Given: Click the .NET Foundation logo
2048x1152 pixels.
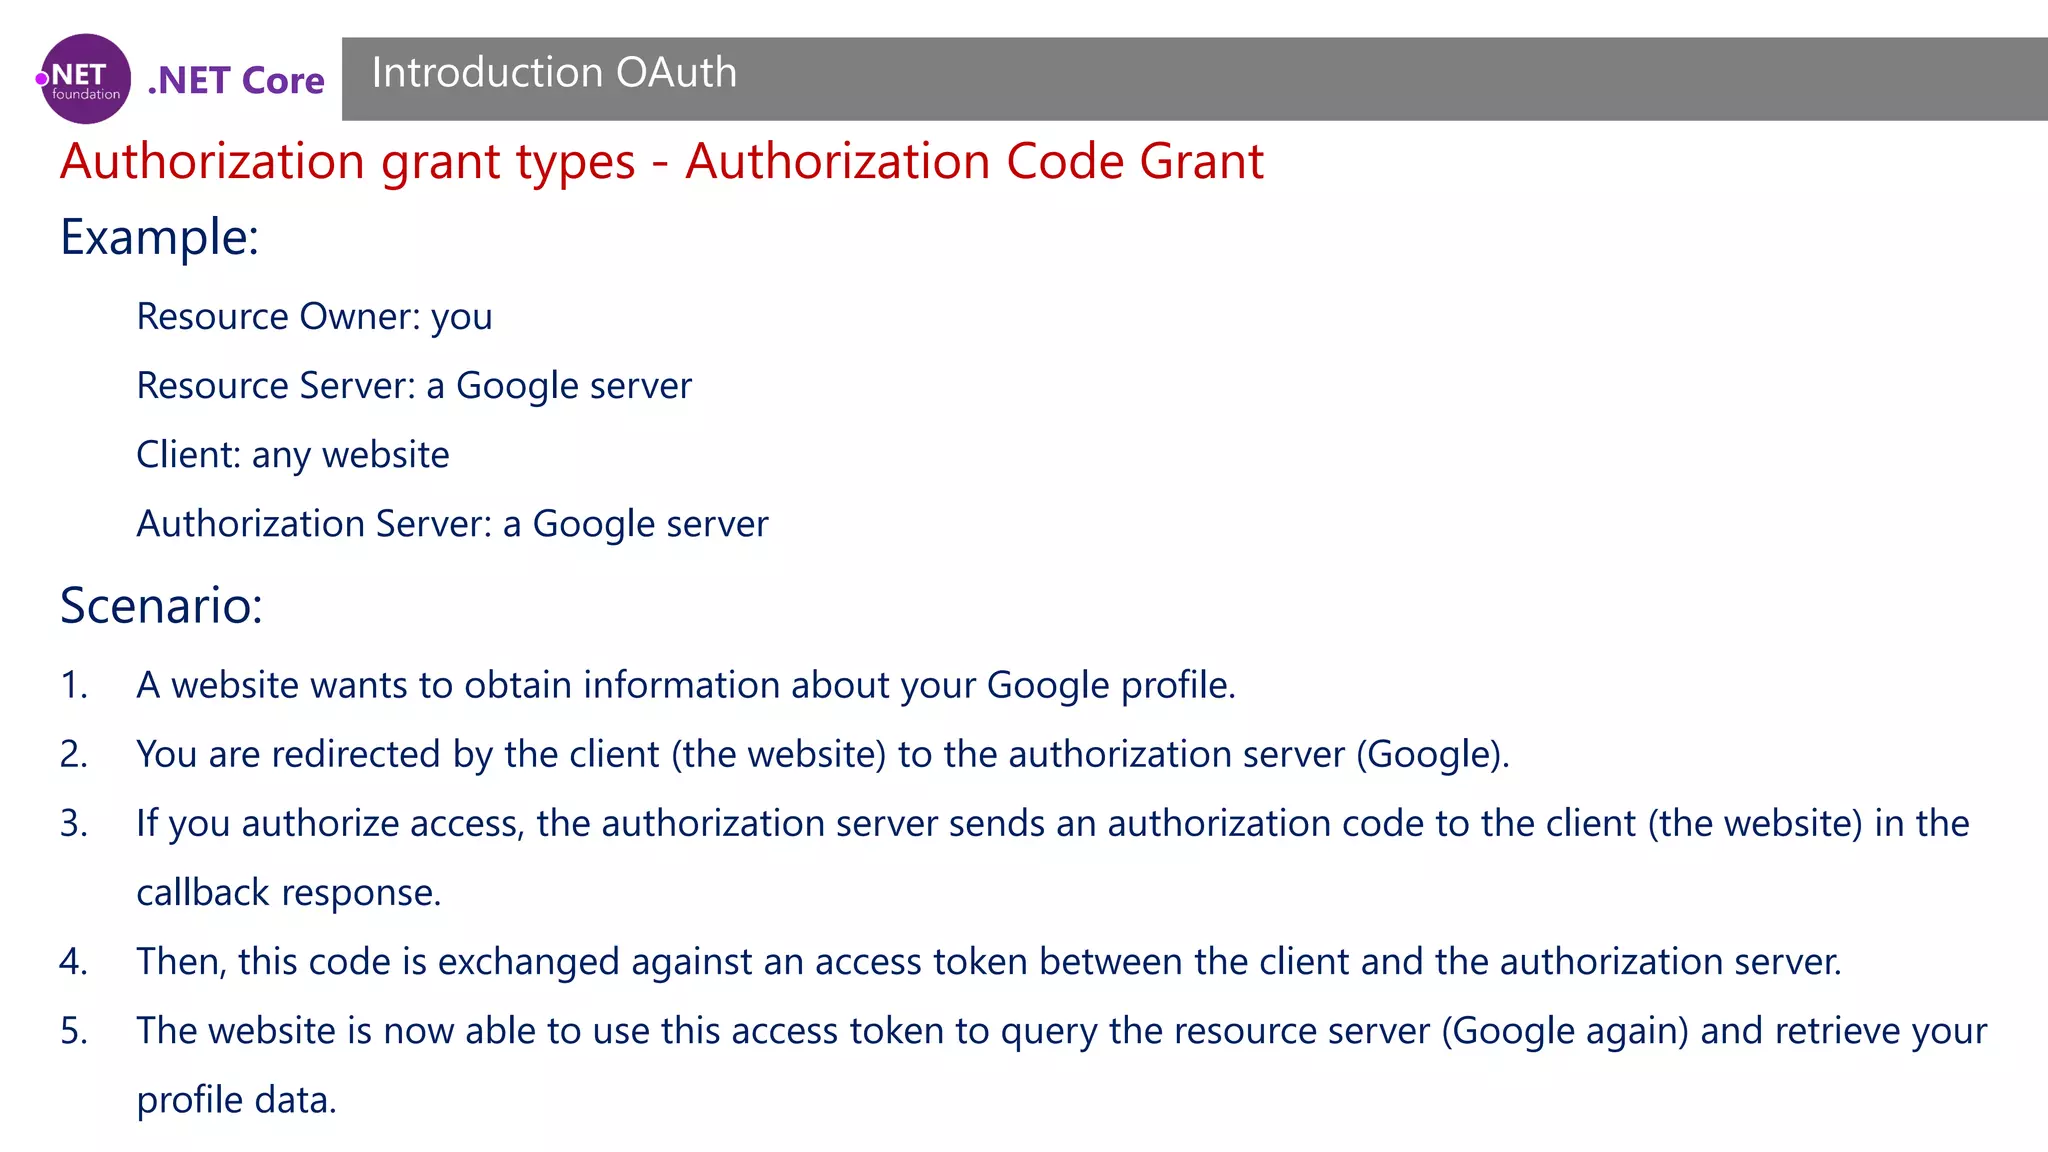Looking at the screenshot, I should (84, 79).
